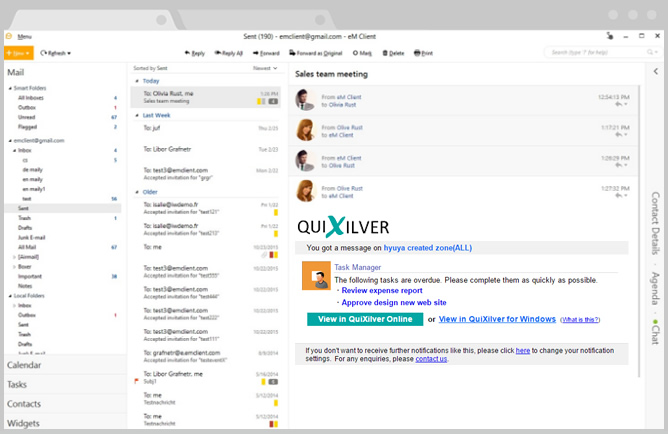The width and height of the screenshot is (668, 434).
Task: Select Unread smart folder
Action: pos(26,117)
